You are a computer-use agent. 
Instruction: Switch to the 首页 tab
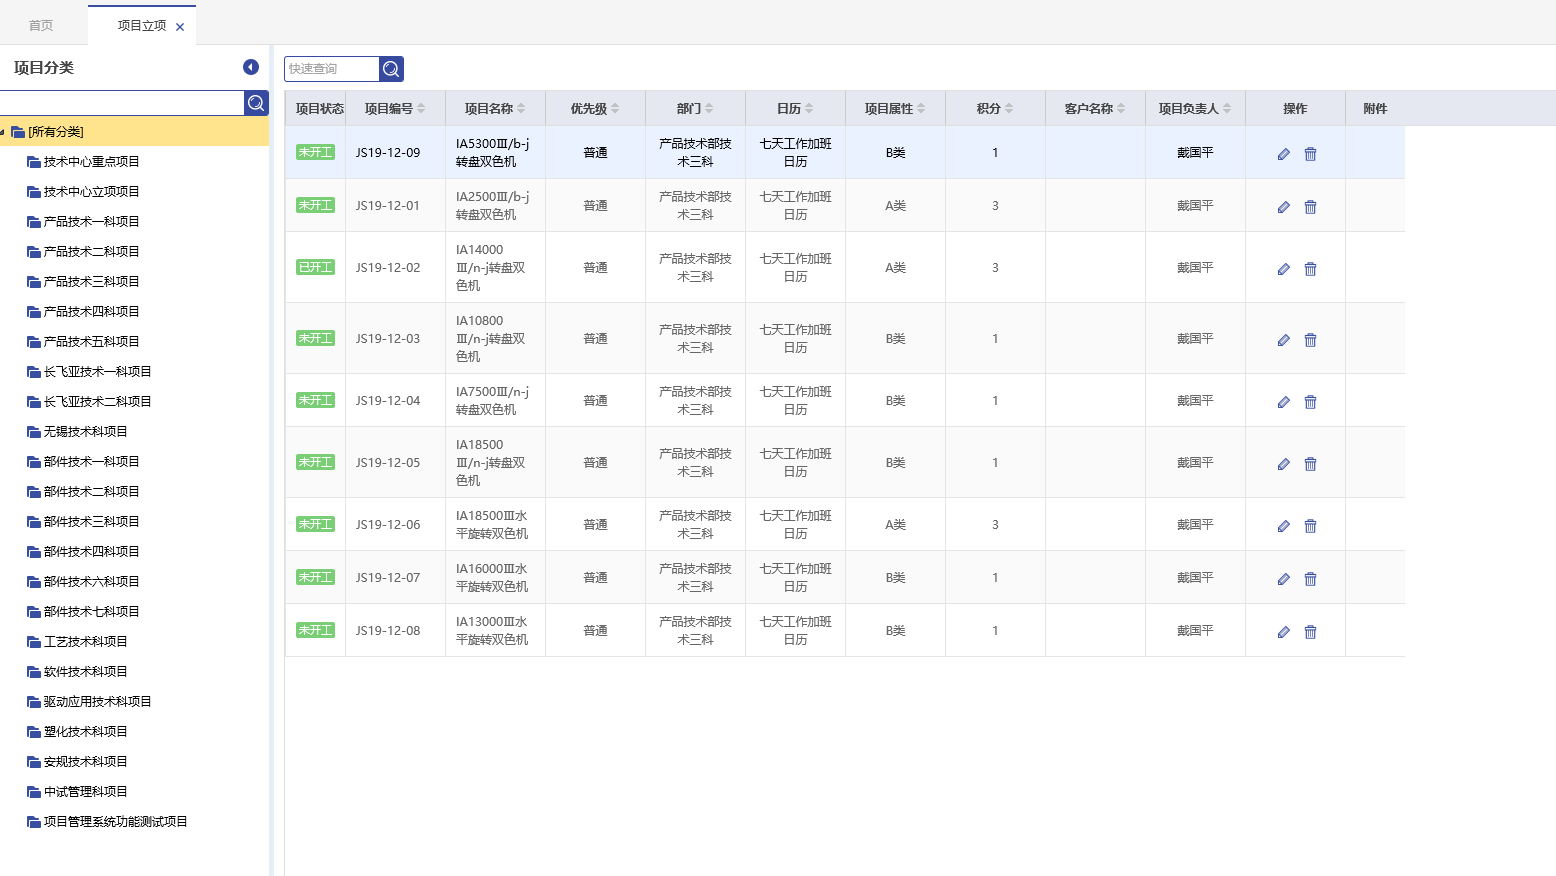click(x=41, y=26)
